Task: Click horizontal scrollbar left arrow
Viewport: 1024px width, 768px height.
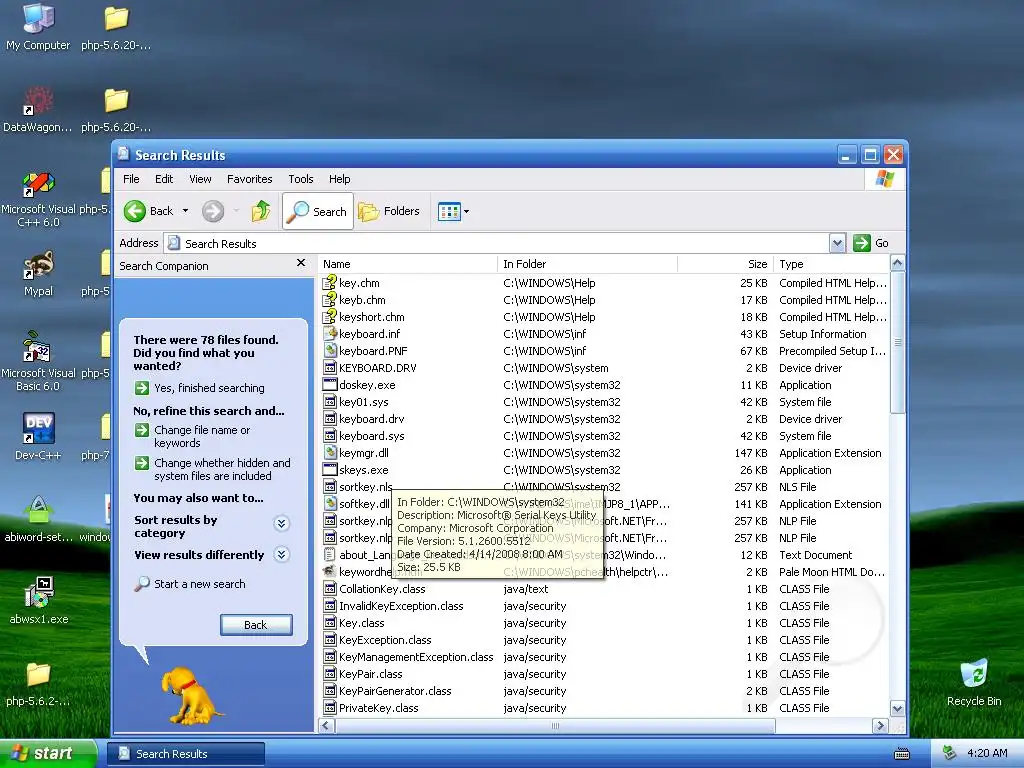Action: coord(327,726)
